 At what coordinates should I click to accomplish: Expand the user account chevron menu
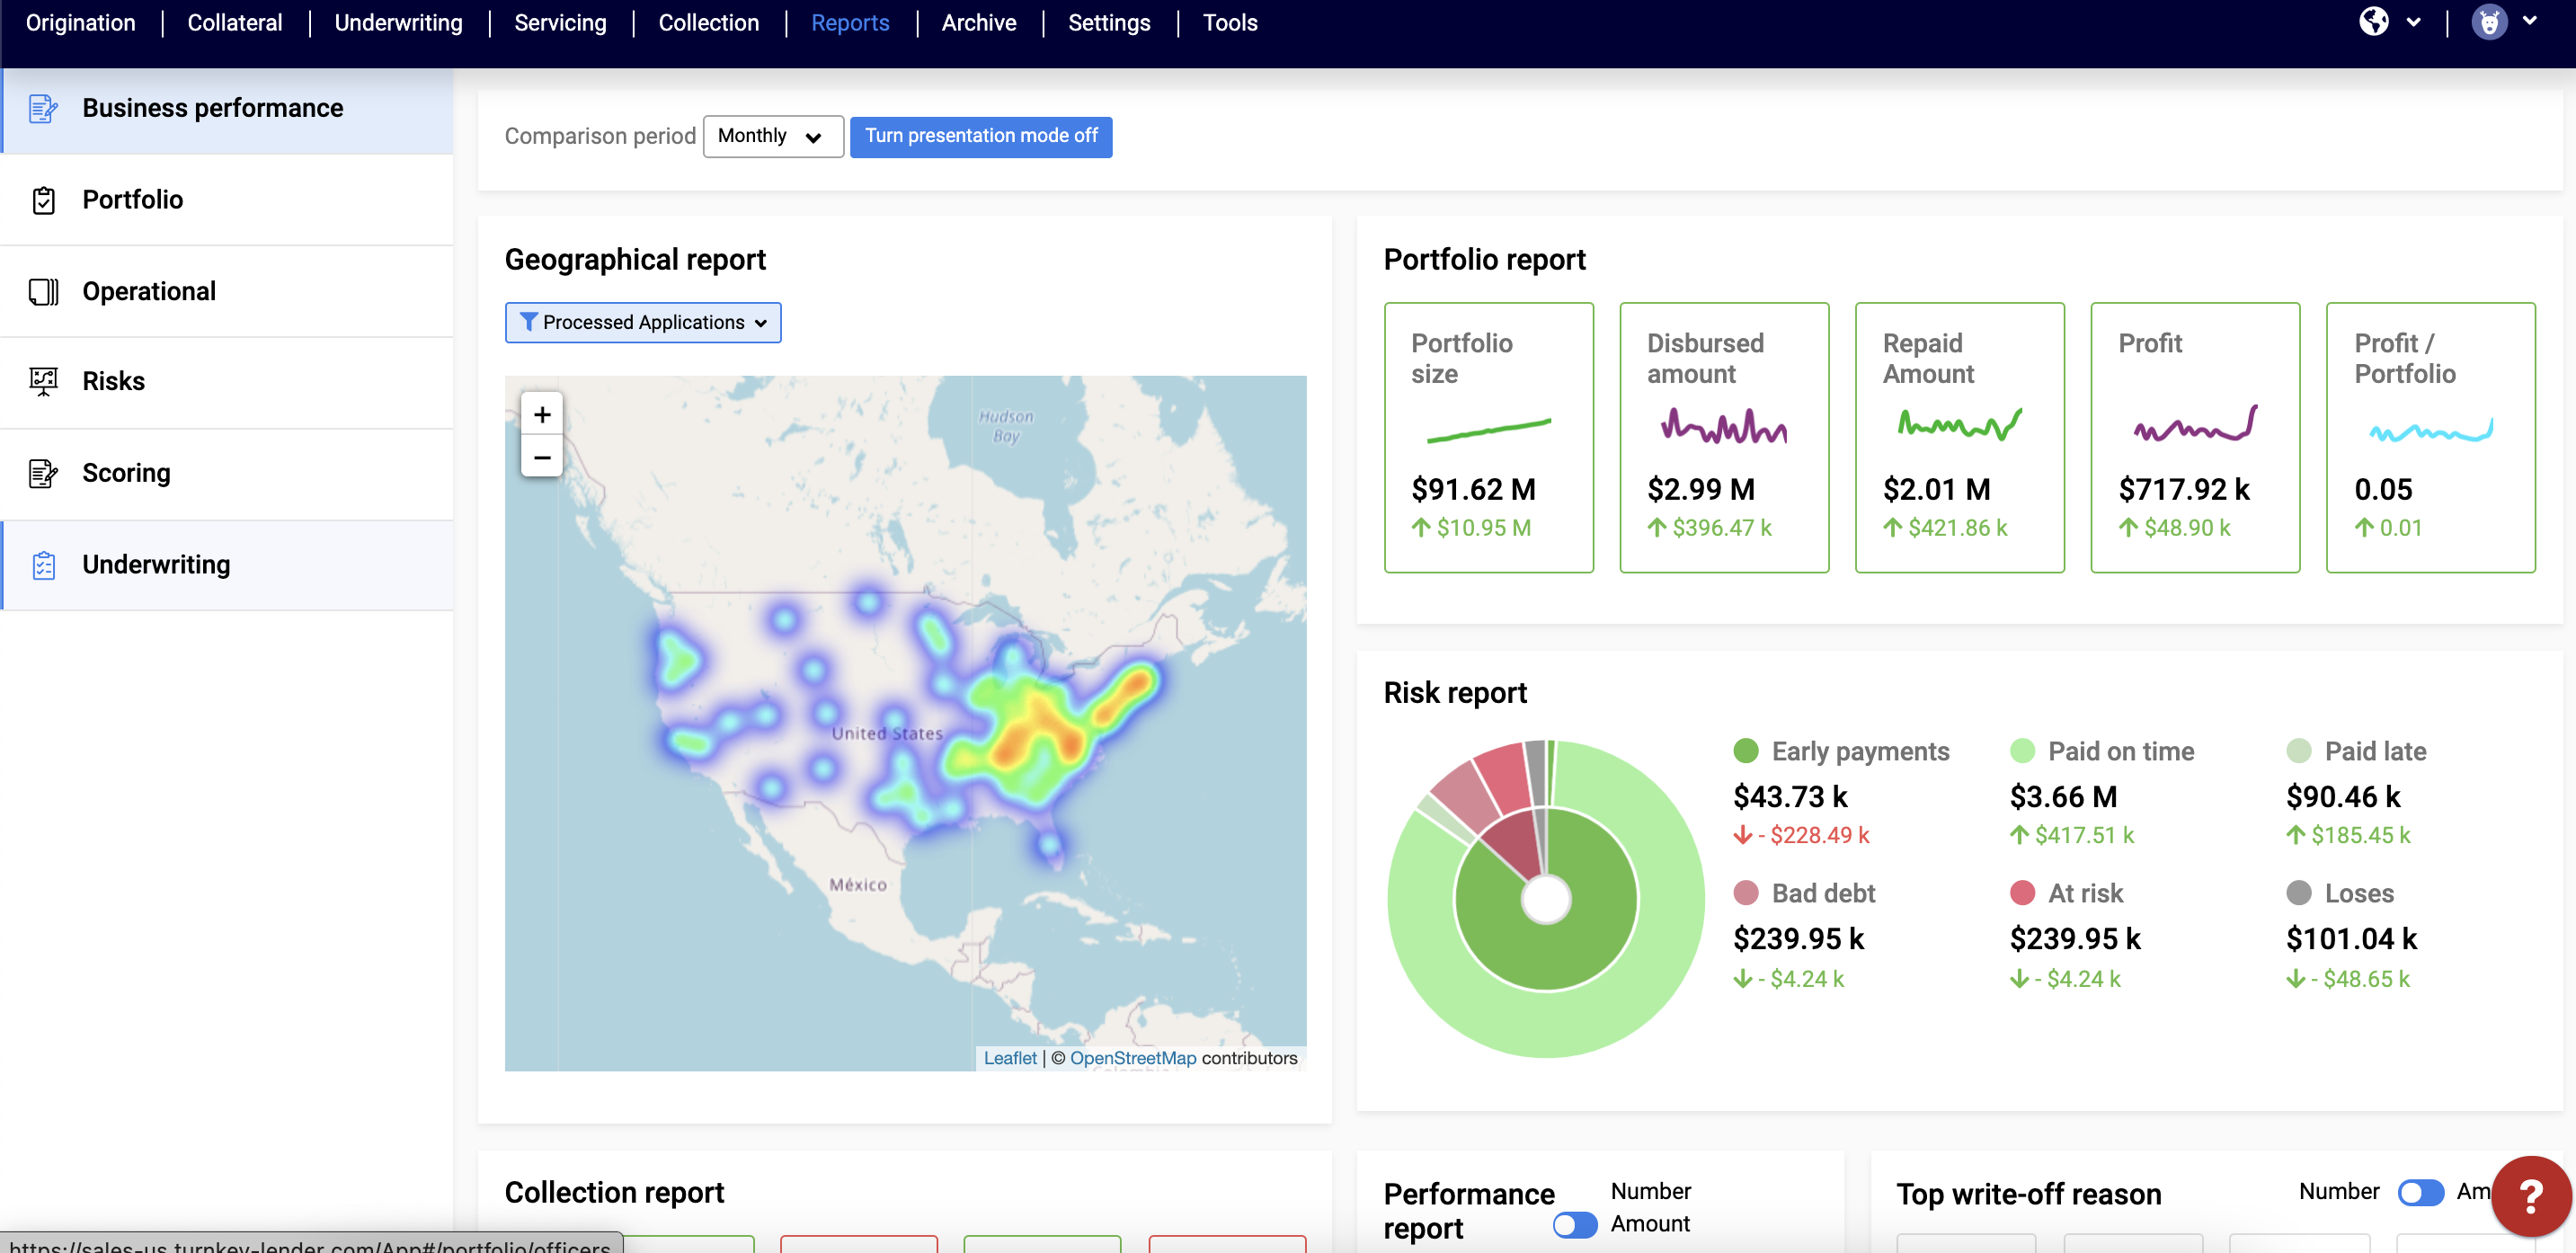(2530, 21)
